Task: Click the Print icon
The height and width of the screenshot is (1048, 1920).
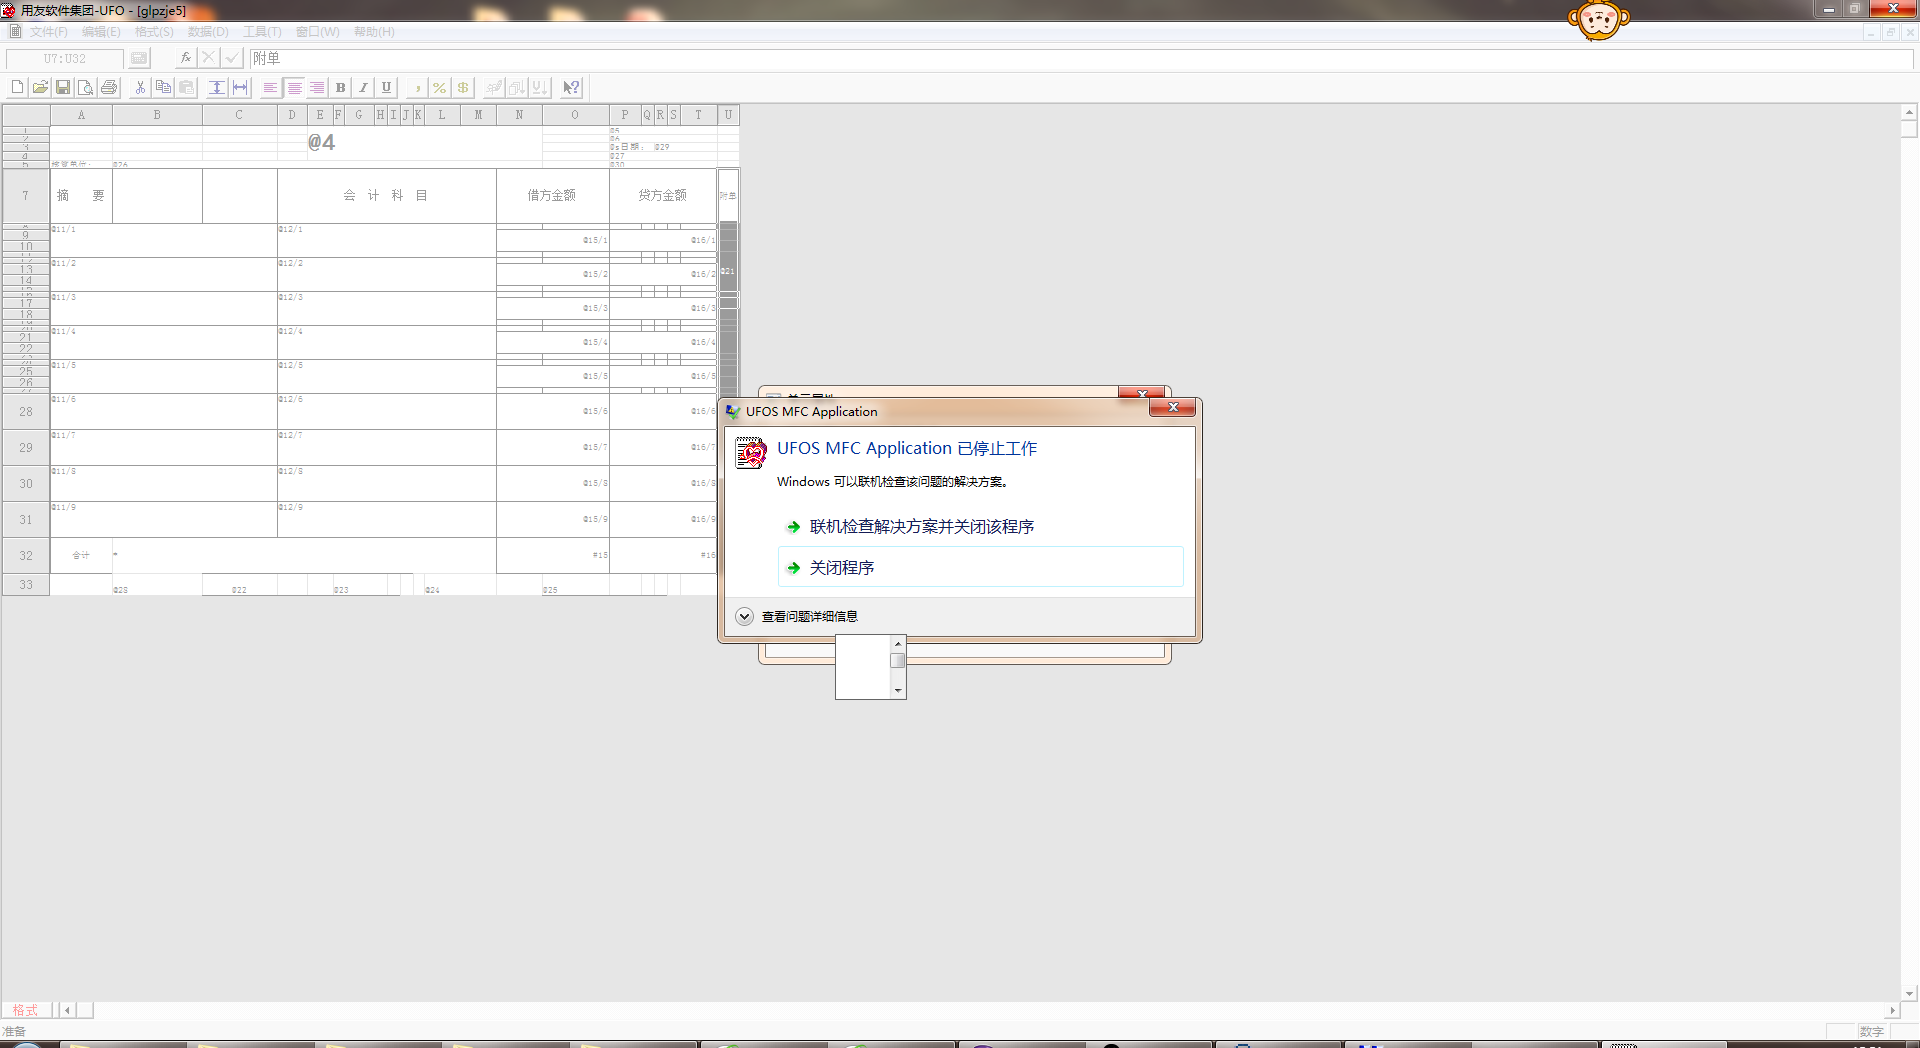Action: tap(109, 88)
